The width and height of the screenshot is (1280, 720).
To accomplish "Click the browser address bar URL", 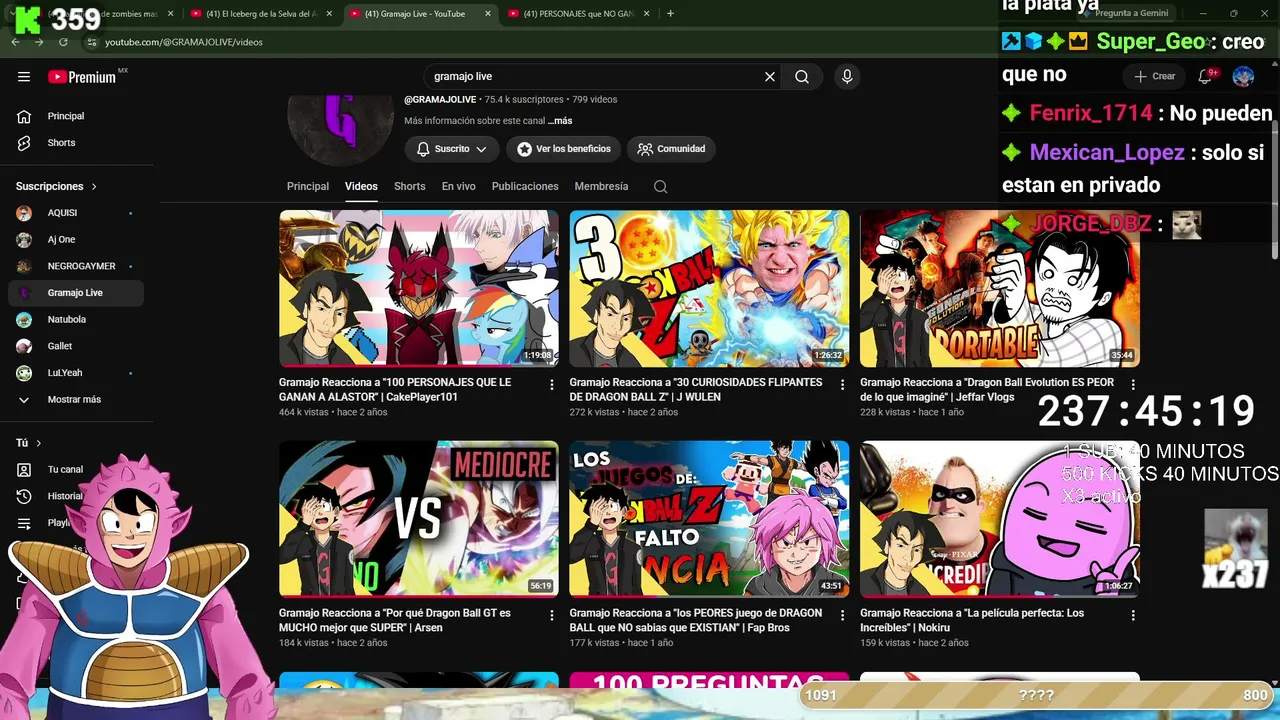I will (x=184, y=42).
